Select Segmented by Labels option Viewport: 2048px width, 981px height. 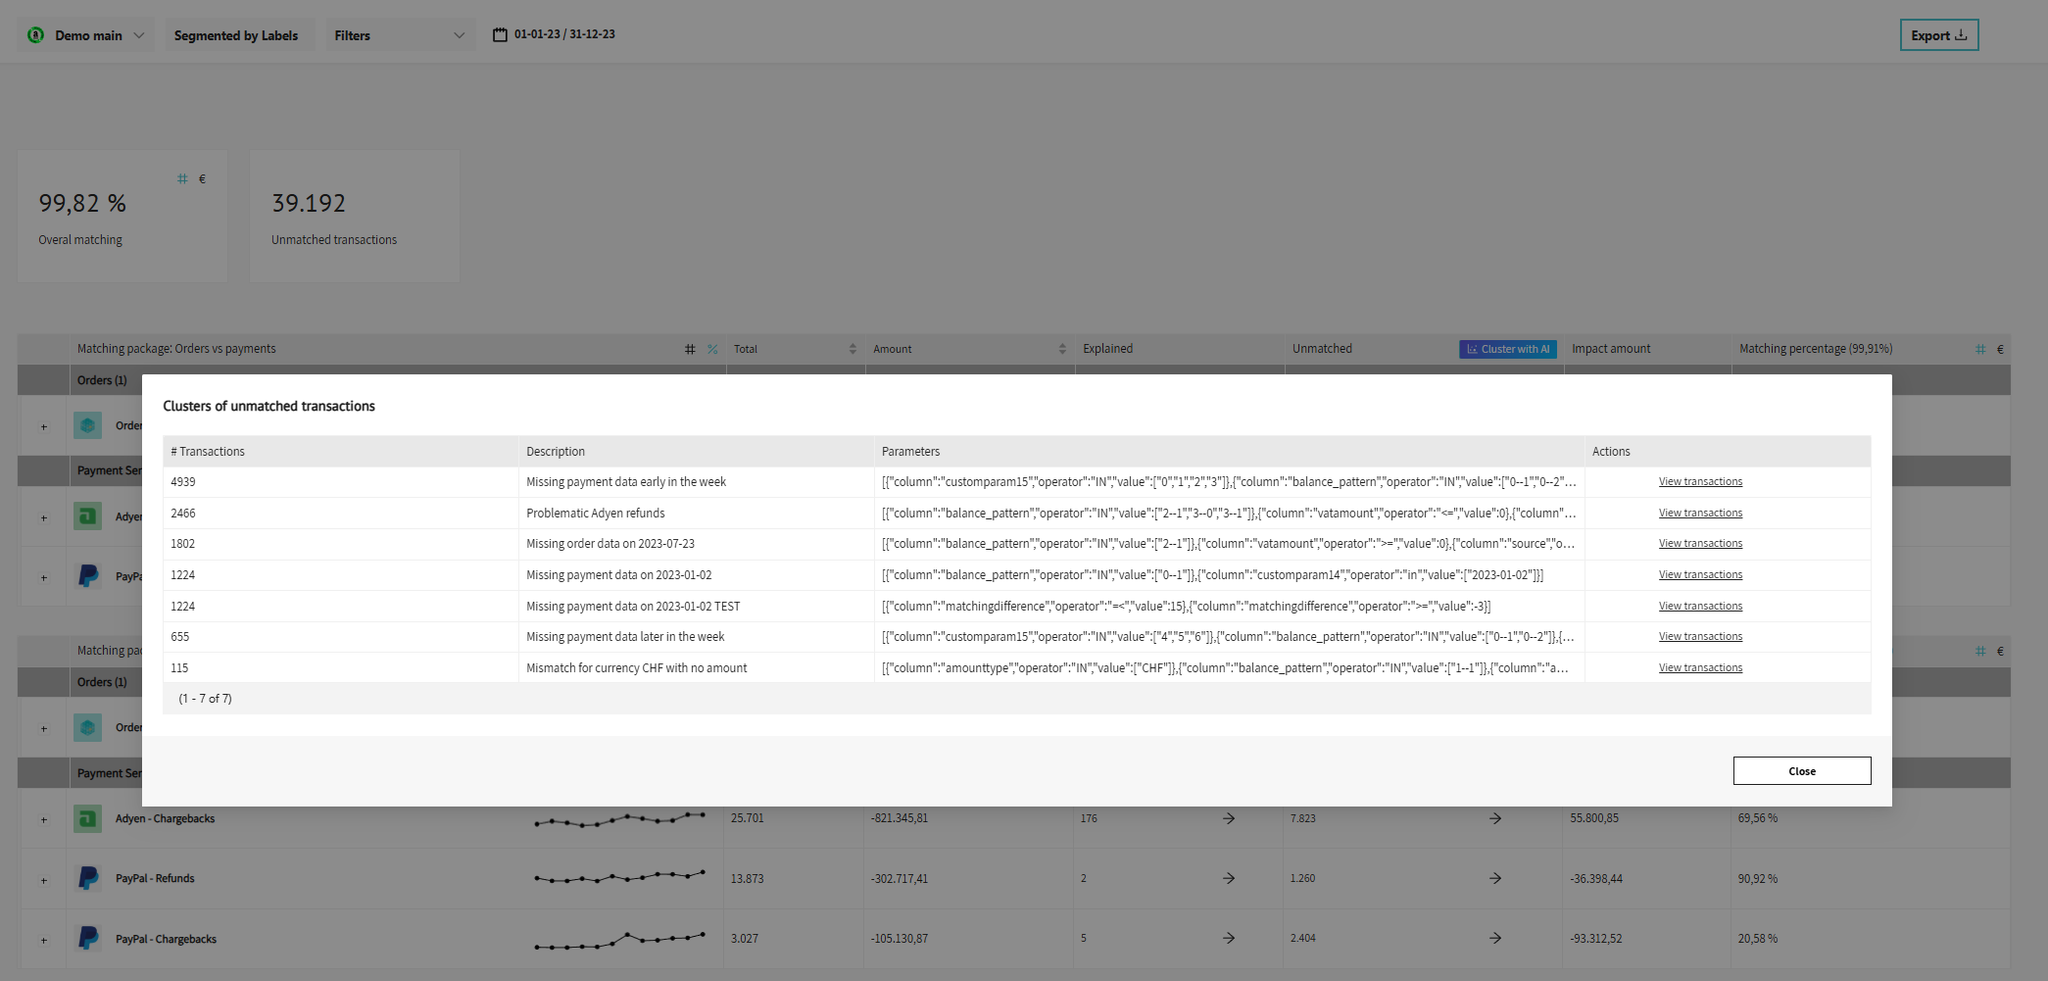point(236,35)
